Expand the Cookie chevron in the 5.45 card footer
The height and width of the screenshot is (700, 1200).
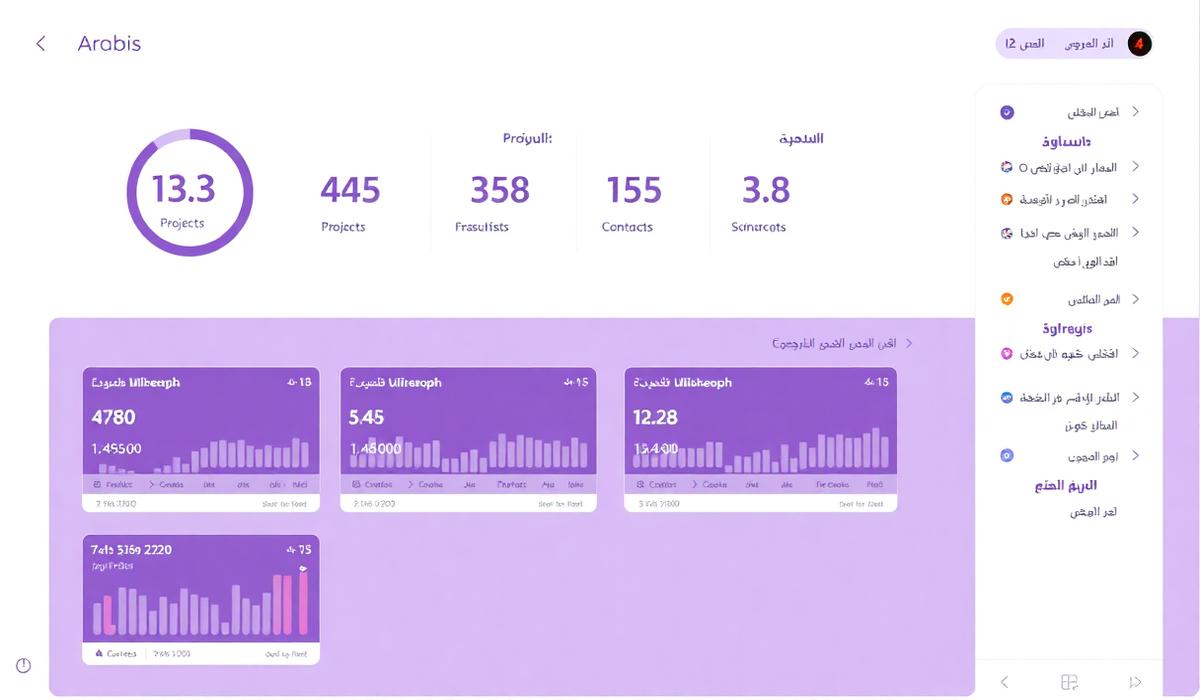[x=410, y=484]
